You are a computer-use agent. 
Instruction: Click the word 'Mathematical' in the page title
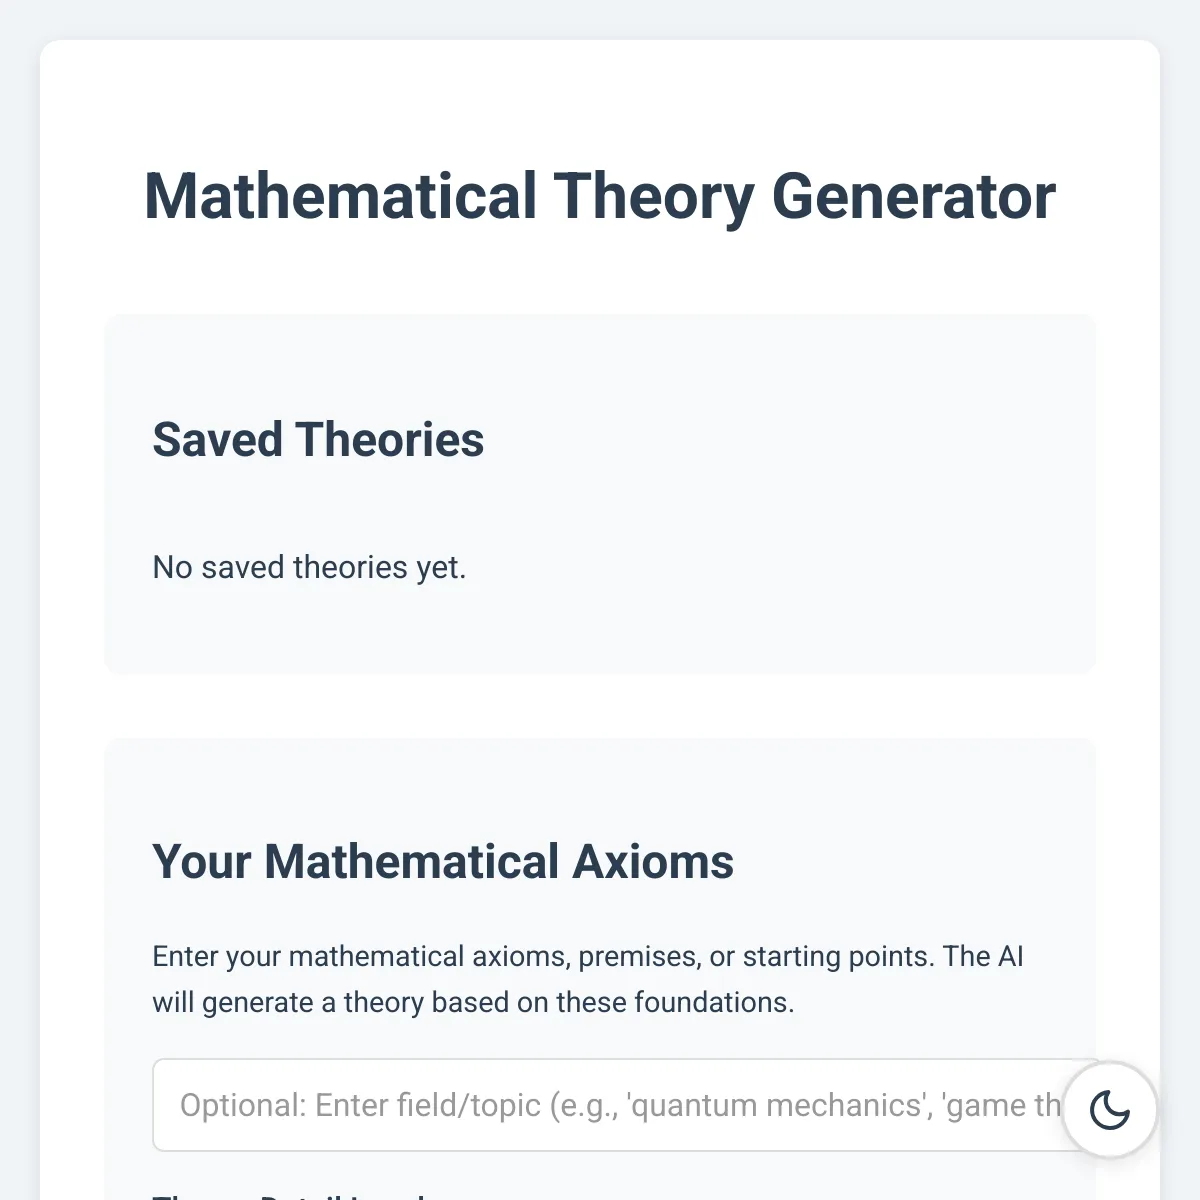(341, 196)
